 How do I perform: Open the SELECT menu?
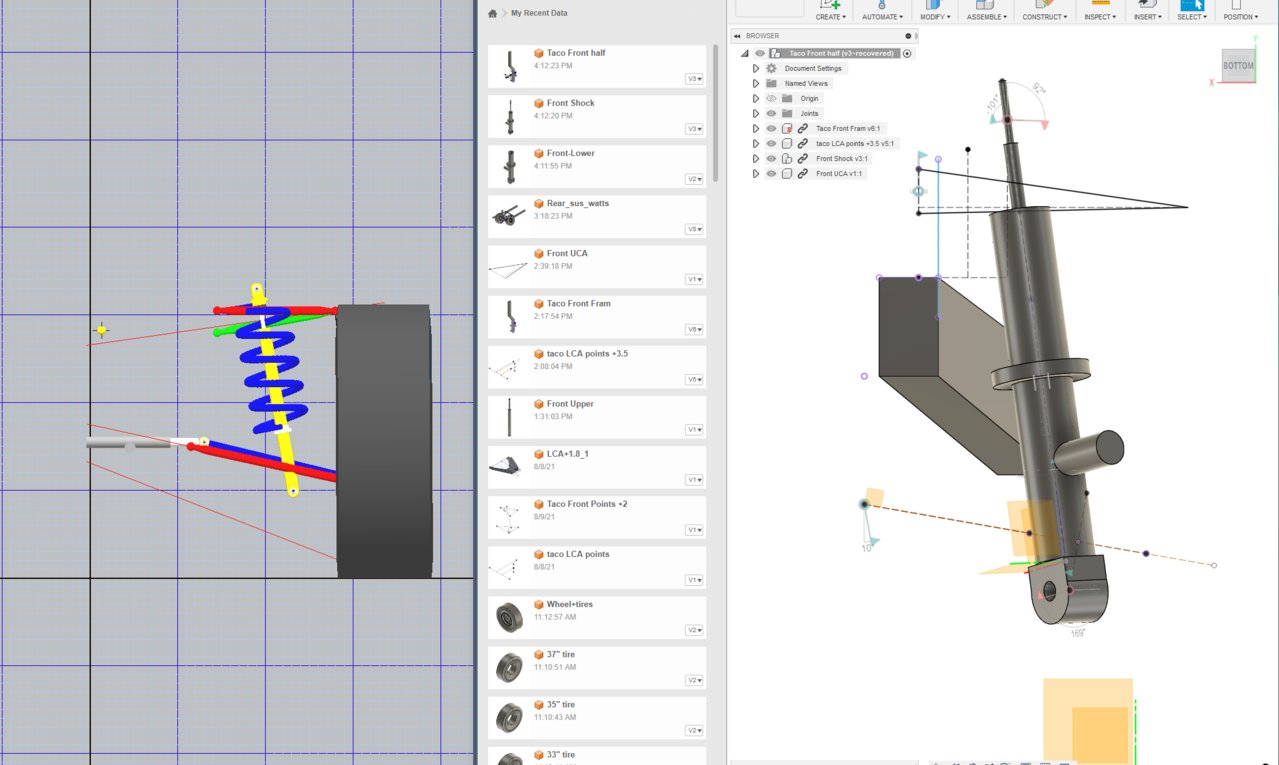1191,16
